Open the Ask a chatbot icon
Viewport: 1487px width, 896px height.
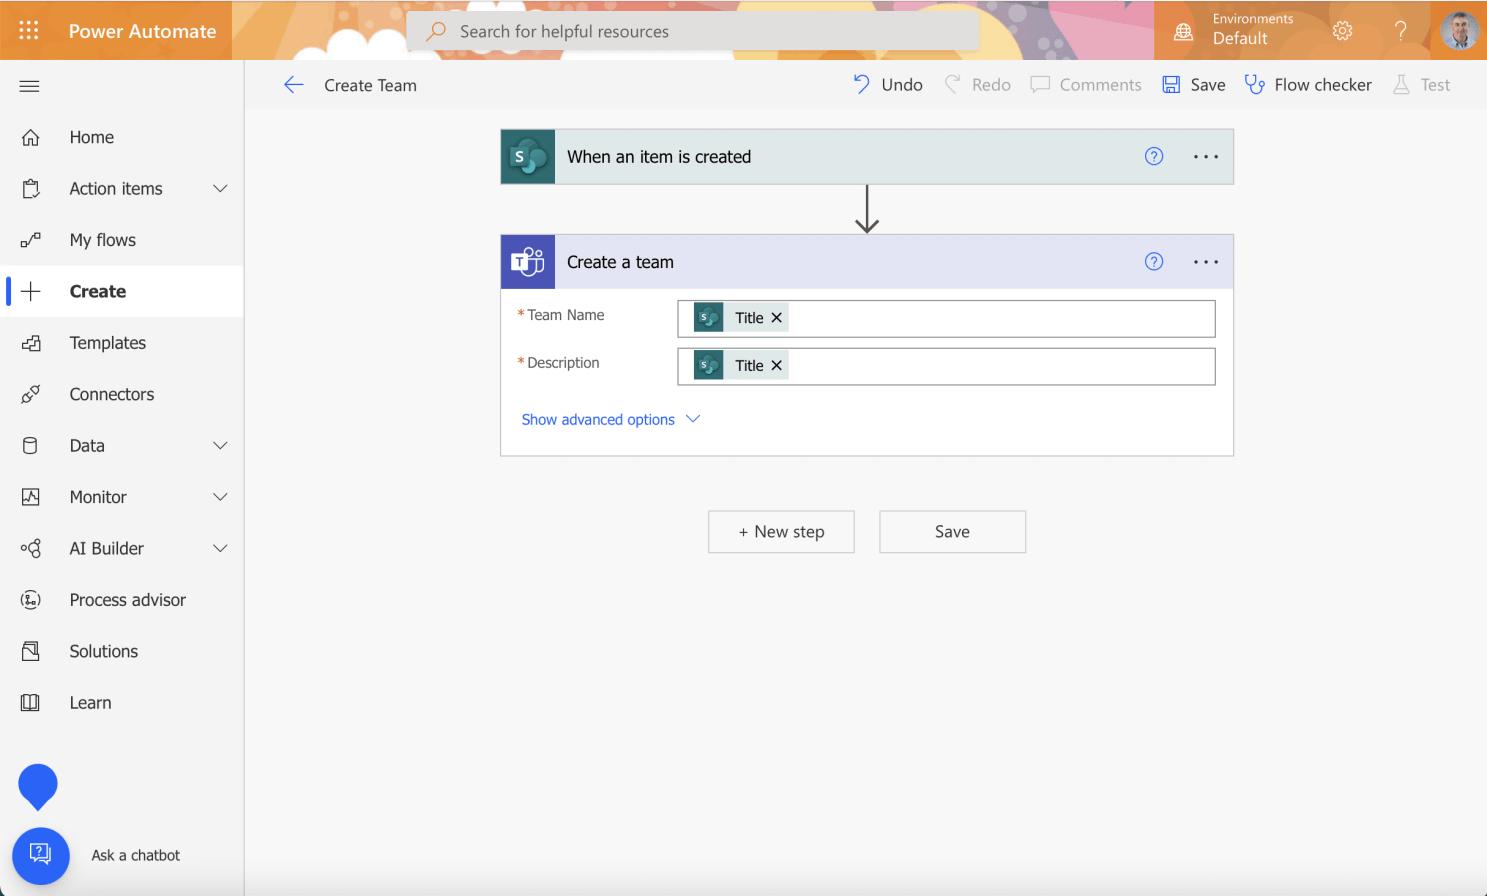(x=41, y=855)
